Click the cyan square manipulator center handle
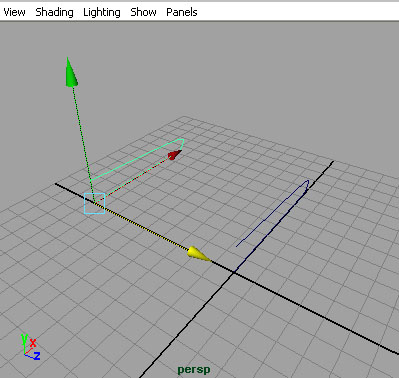Image resolution: width=399 pixels, height=378 pixels. coord(95,203)
